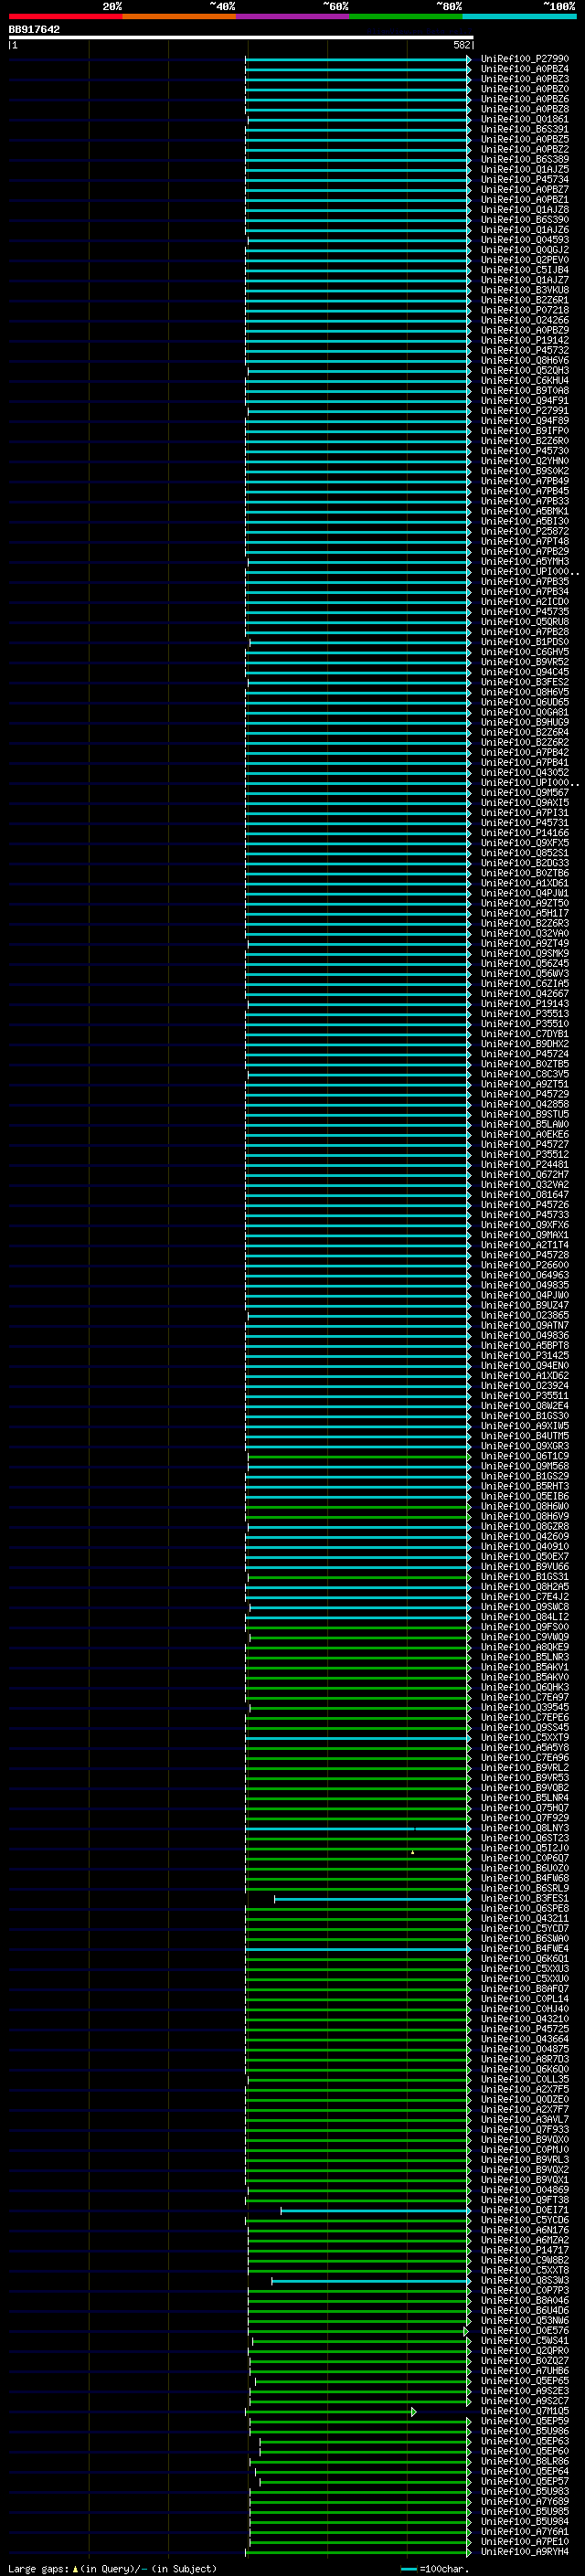Select label UniRef100_P07218
Viewport: 585px width, 2576px height.
[525, 310]
